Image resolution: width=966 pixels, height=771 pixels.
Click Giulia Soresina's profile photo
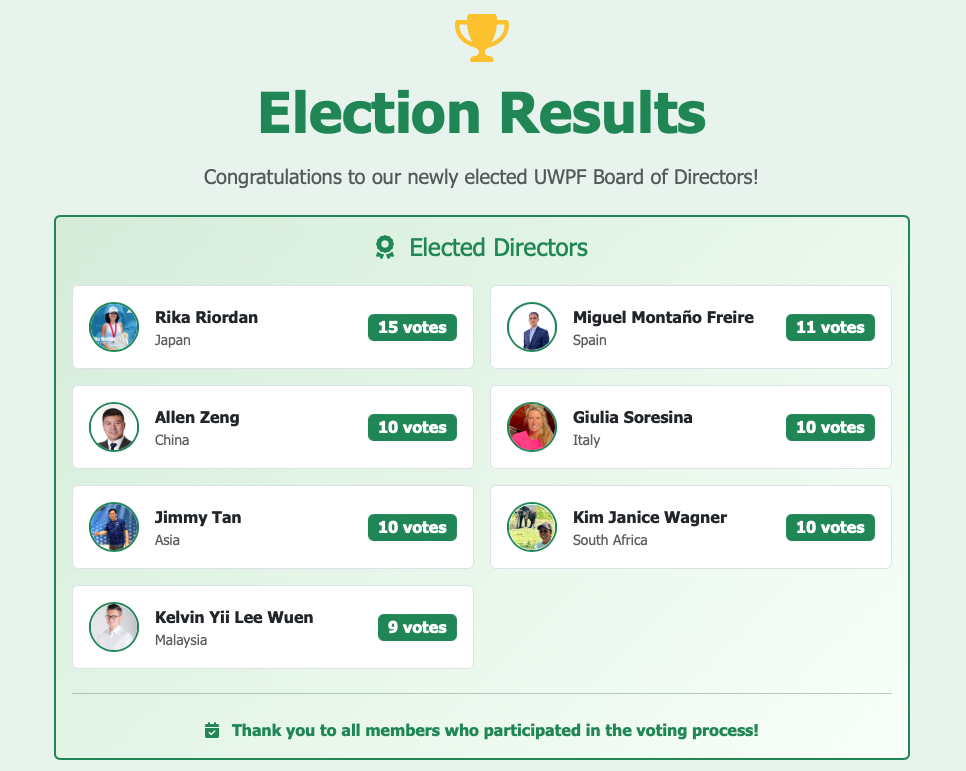pos(532,427)
